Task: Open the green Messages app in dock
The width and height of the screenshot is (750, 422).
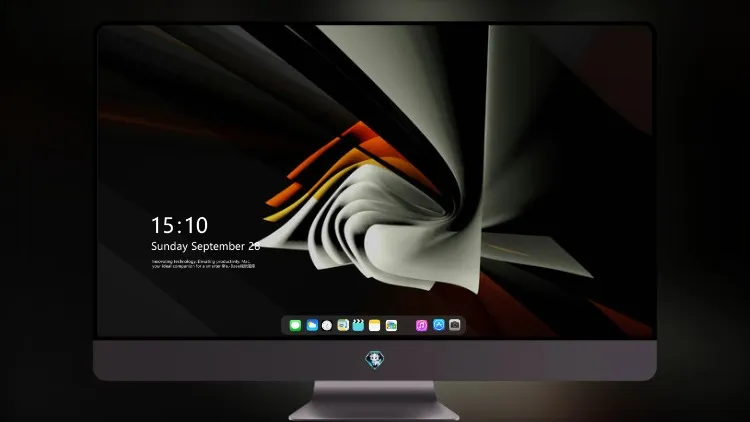Action: [295, 325]
